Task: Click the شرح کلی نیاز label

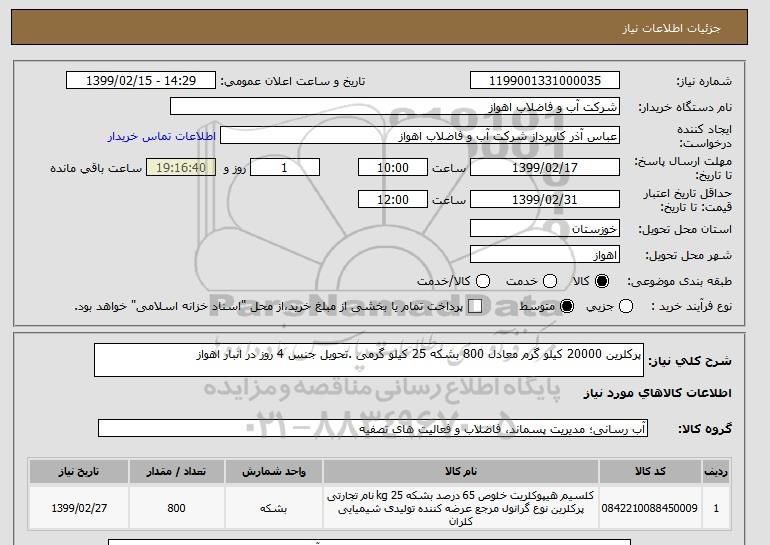Action: pos(690,361)
